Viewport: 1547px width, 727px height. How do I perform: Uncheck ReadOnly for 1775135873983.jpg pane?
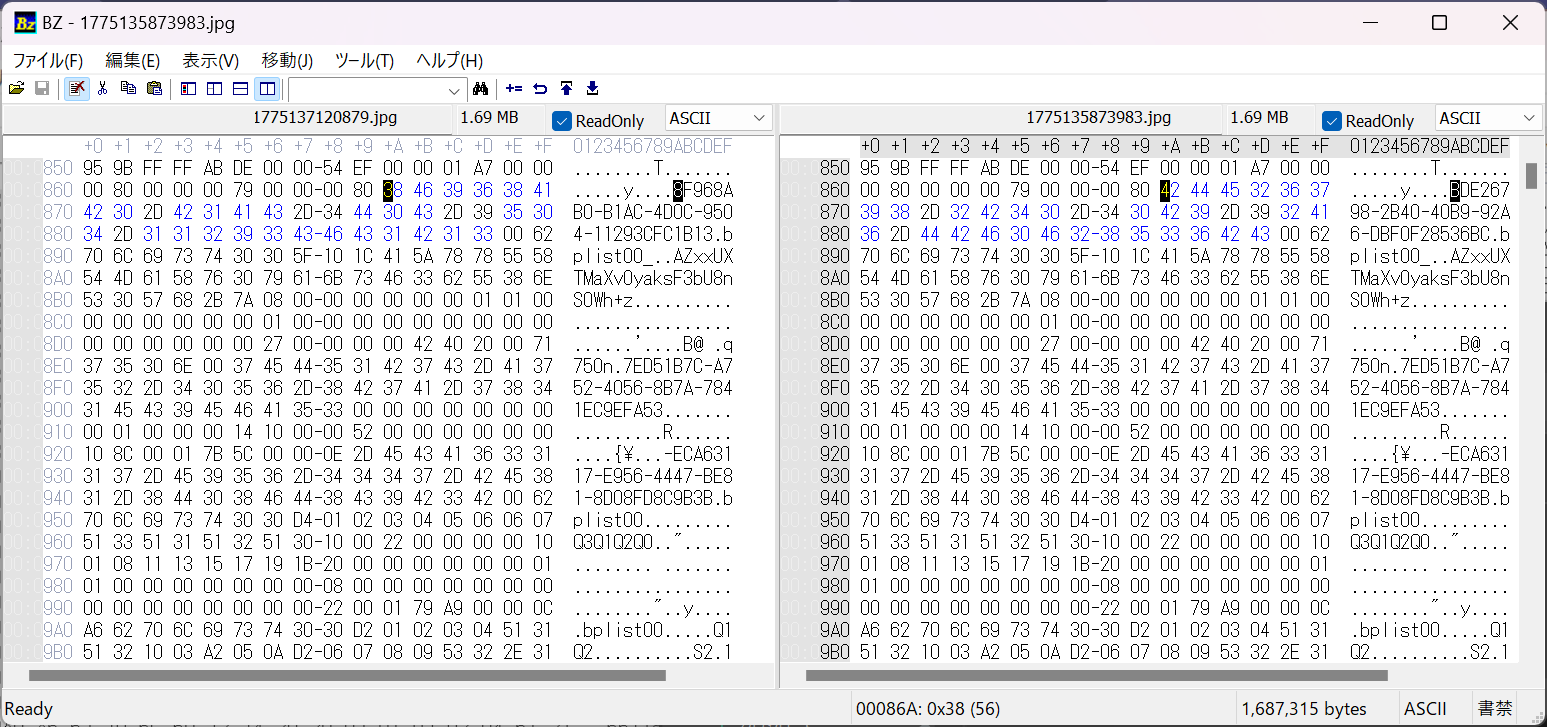[x=1331, y=121]
